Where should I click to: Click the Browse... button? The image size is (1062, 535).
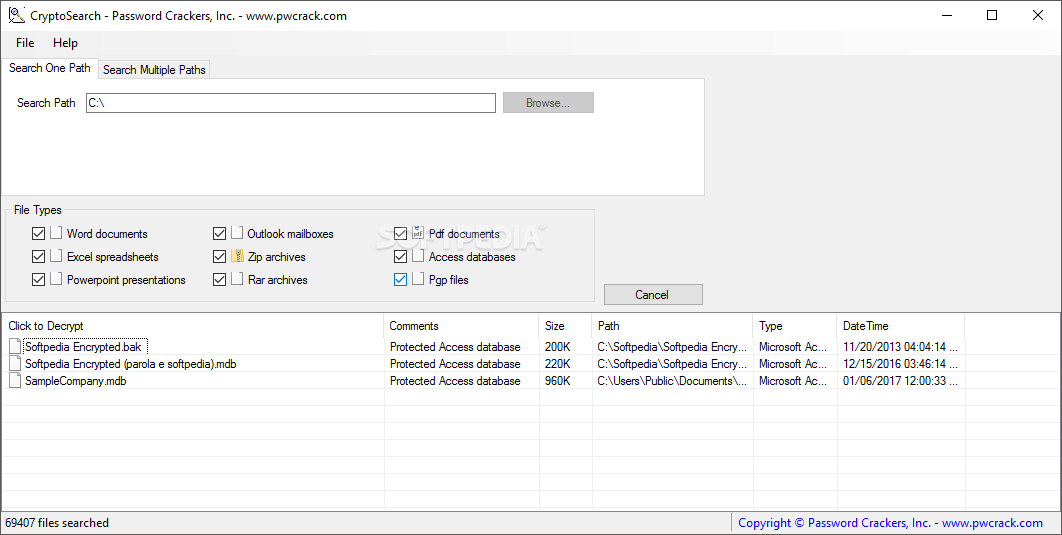[548, 103]
